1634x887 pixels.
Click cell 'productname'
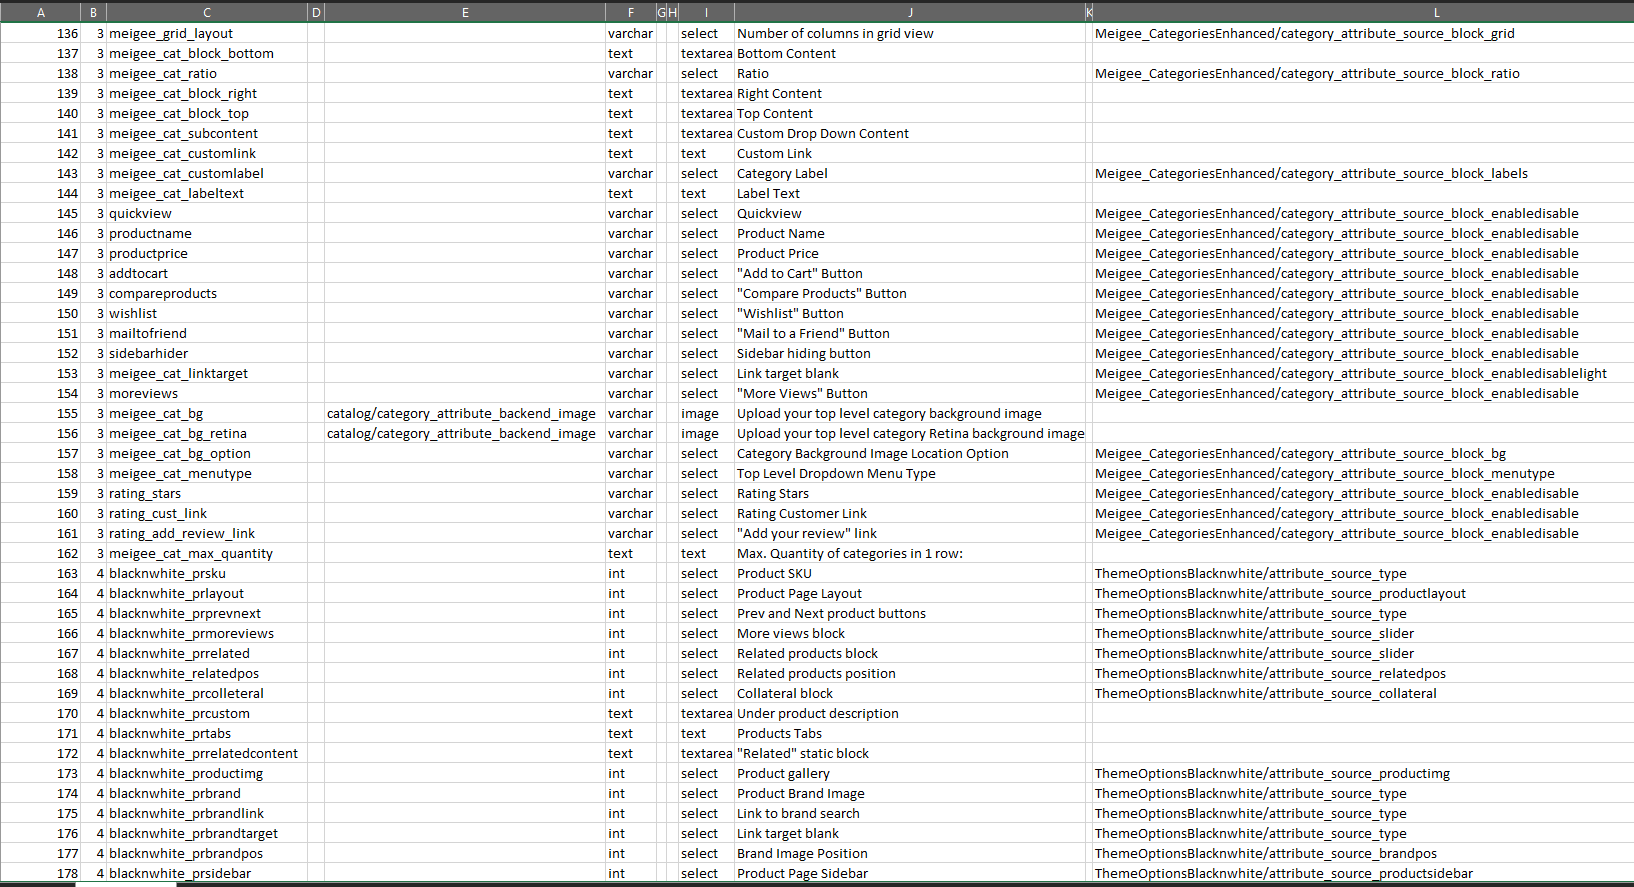[x=206, y=233]
